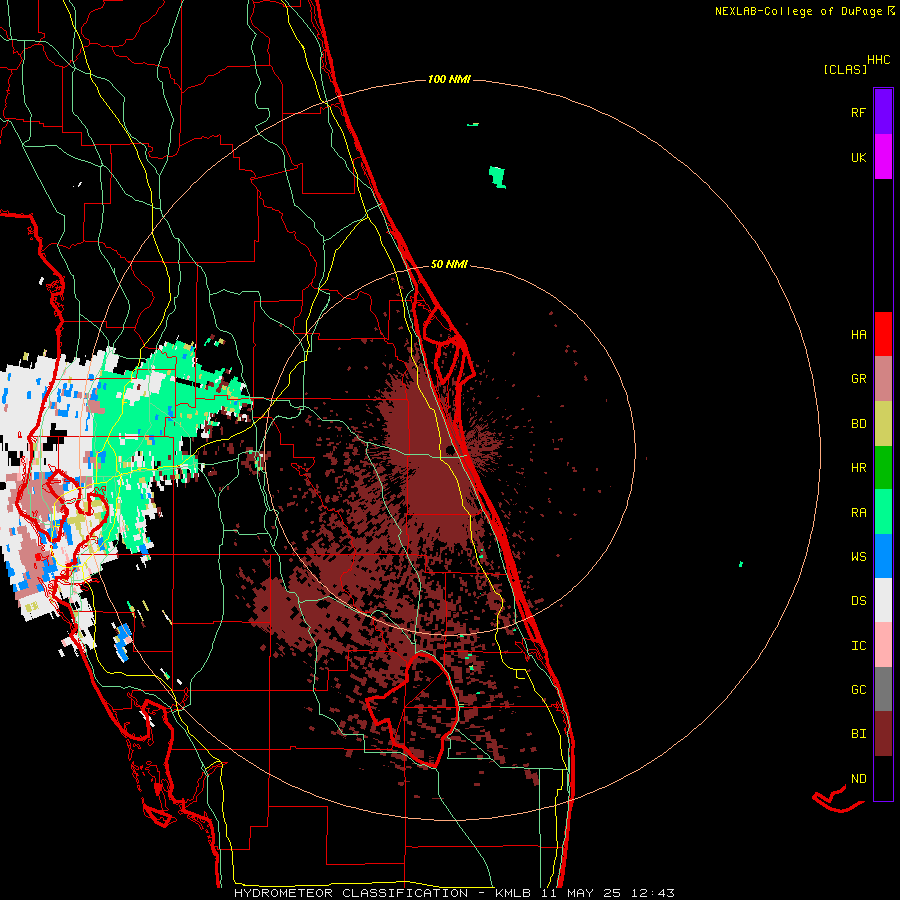The width and height of the screenshot is (900, 900).
Task: Pick the RA bright green legend block
Action: [x=883, y=512]
